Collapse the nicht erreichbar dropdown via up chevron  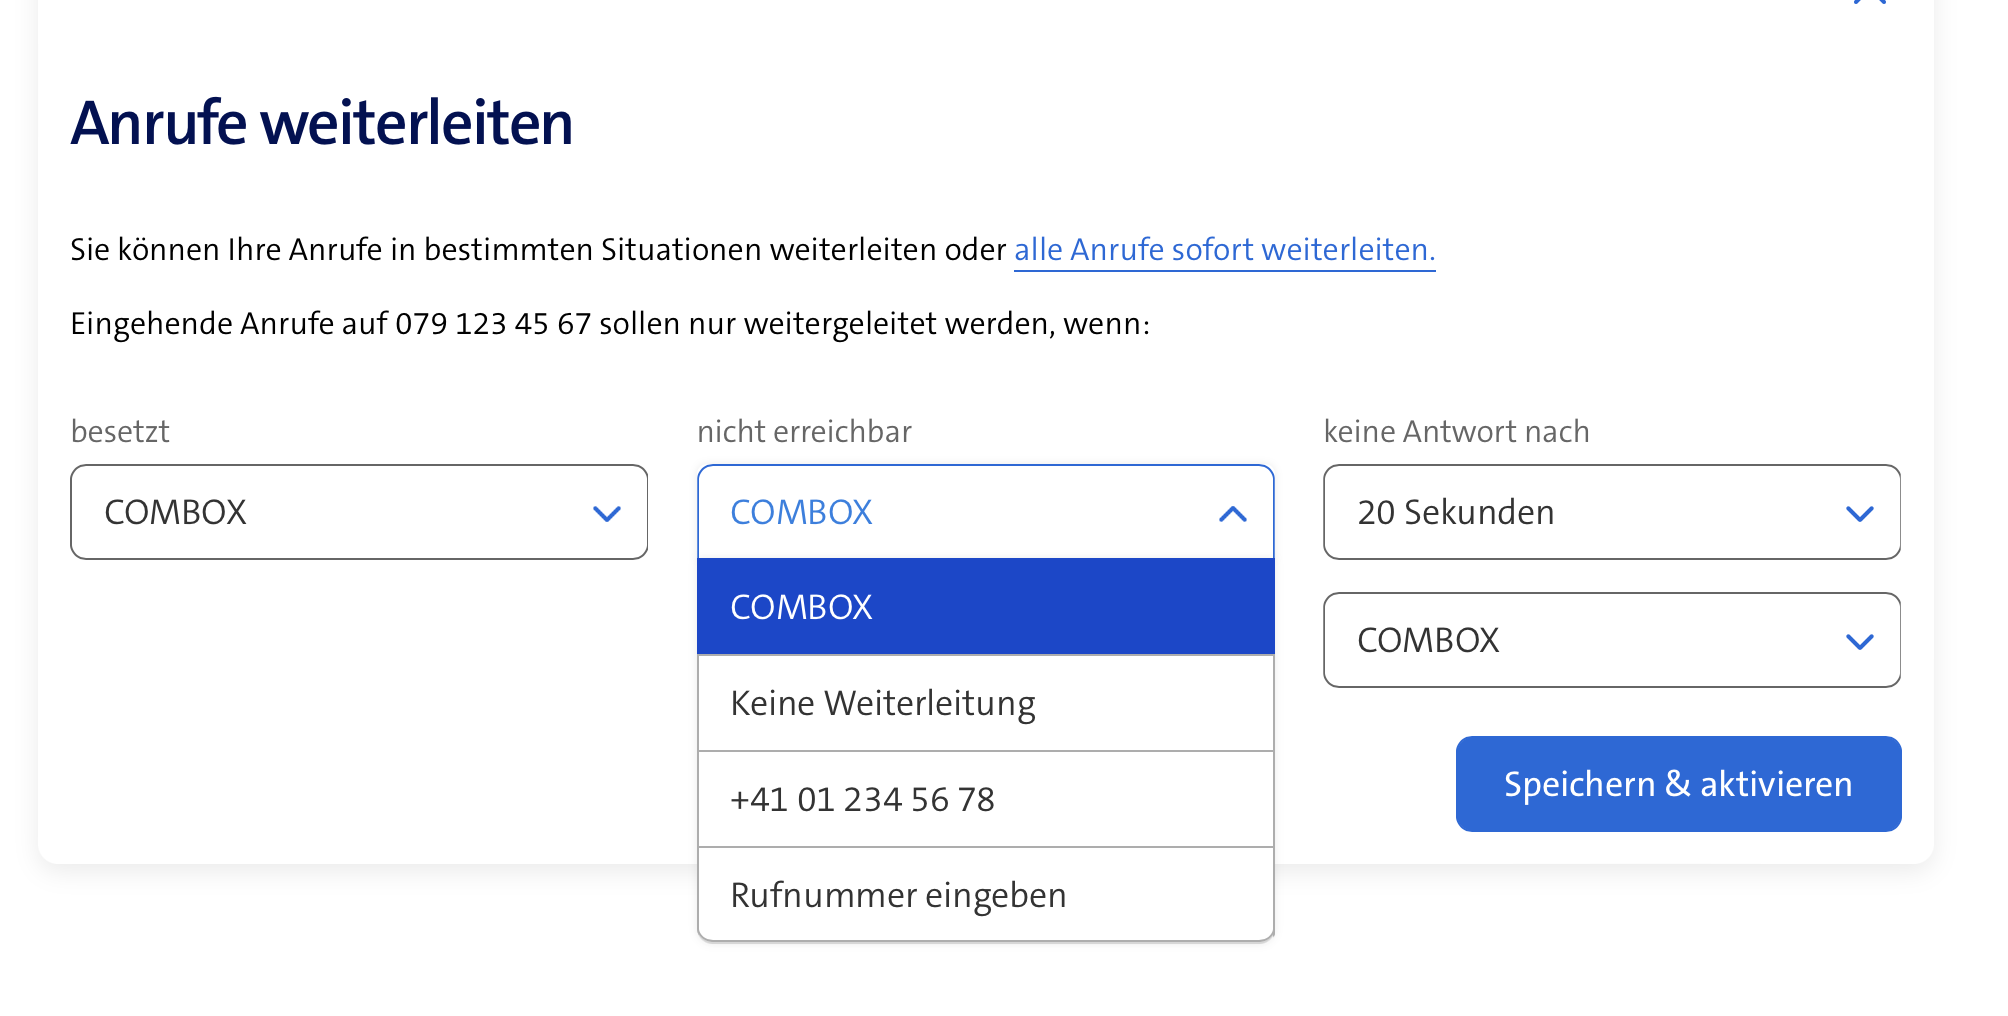coord(1232,514)
